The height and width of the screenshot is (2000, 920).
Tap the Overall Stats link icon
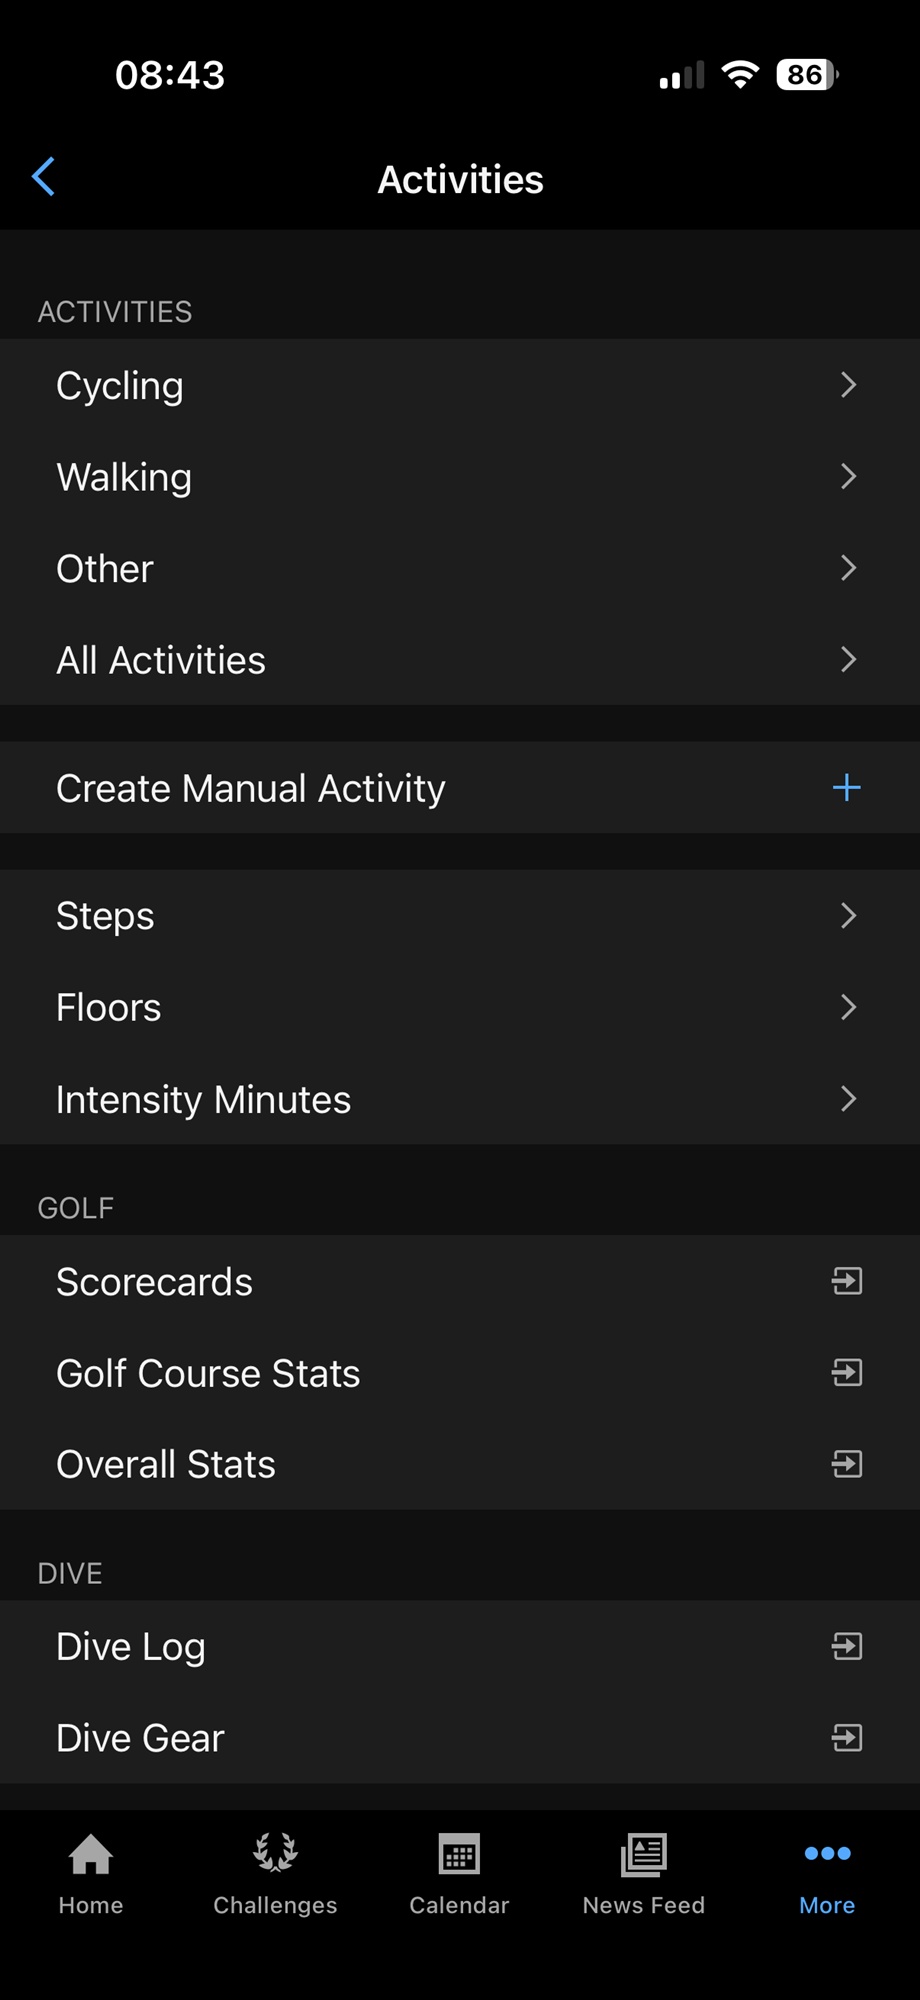846,1464
